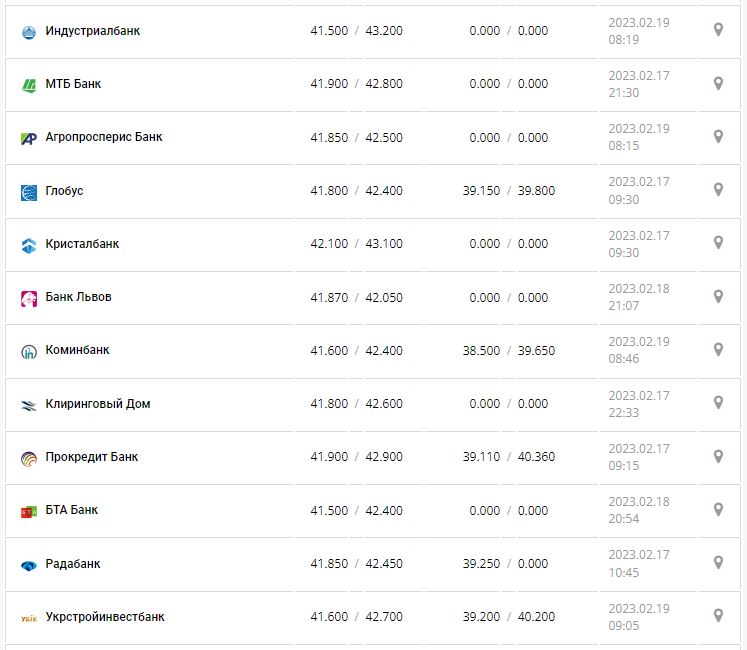Open Глобус branch location pin
This screenshot has width=747, height=650.
(718, 190)
